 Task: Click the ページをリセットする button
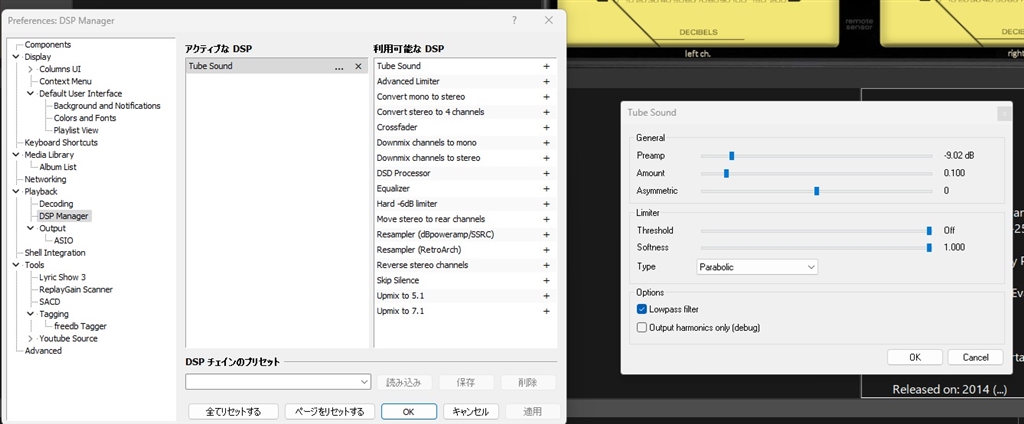tap(329, 412)
